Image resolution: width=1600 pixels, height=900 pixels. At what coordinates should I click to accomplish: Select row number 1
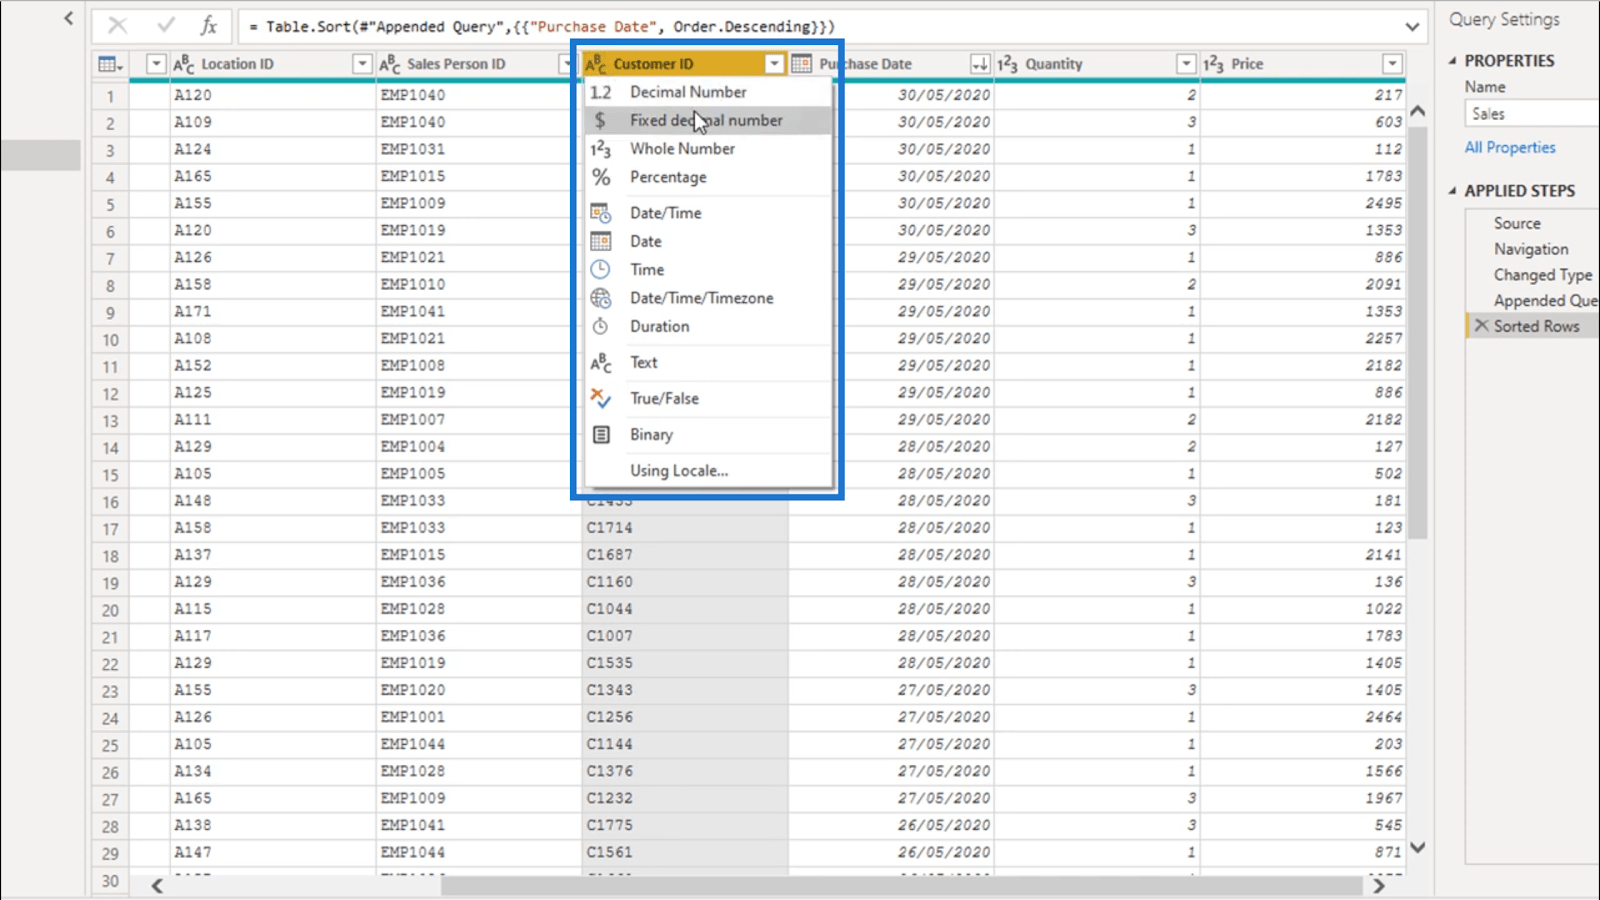110,96
